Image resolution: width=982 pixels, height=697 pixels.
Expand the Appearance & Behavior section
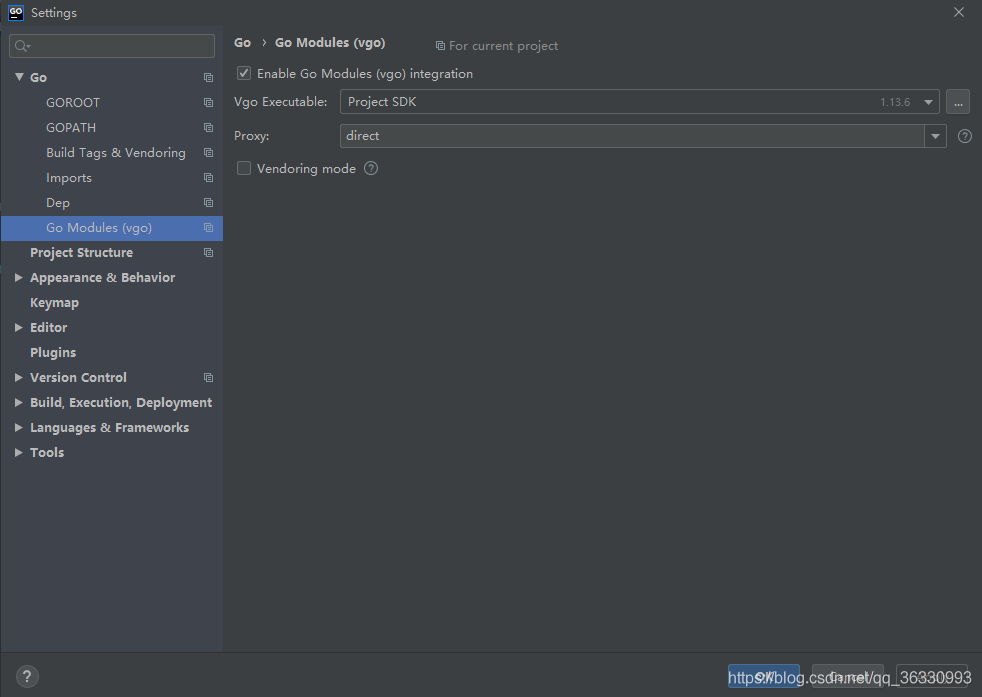(19, 278)
